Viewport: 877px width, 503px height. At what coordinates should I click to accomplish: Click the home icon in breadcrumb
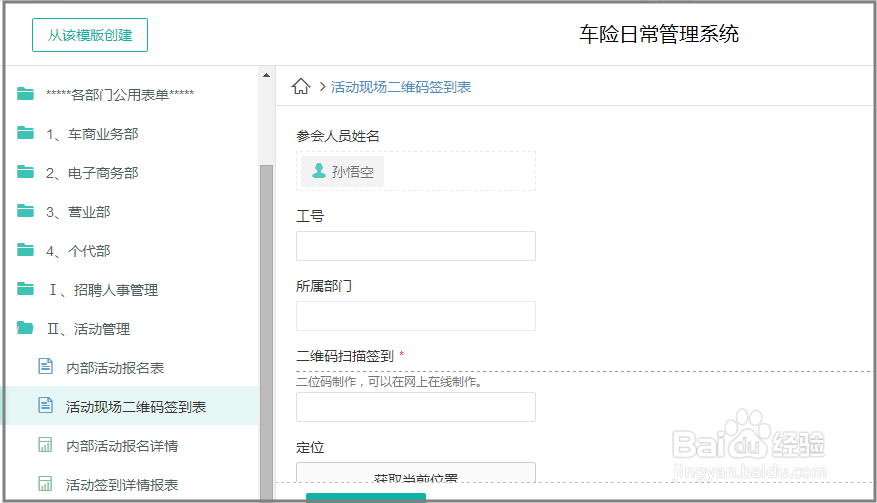300,87
